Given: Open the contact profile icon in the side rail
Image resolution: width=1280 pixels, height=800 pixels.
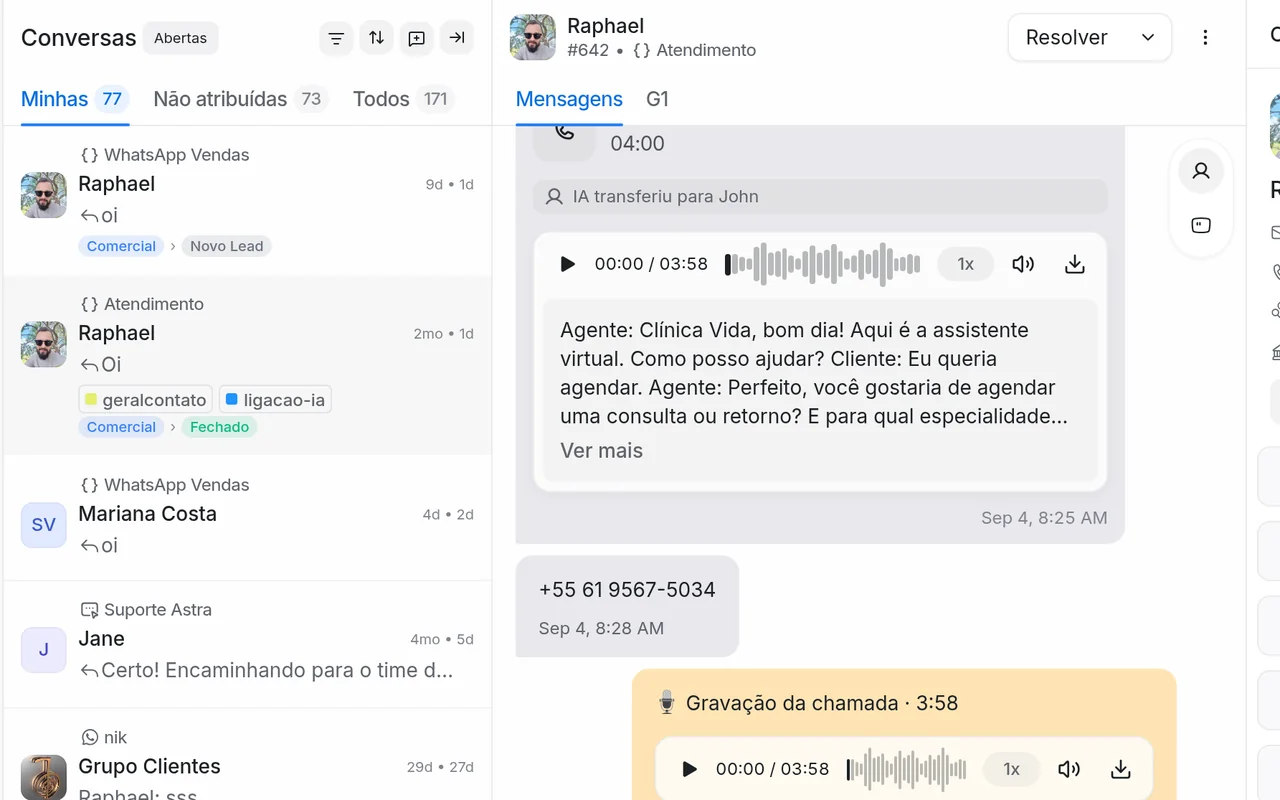Looking at the screenshot, I should coord(1201,171).
